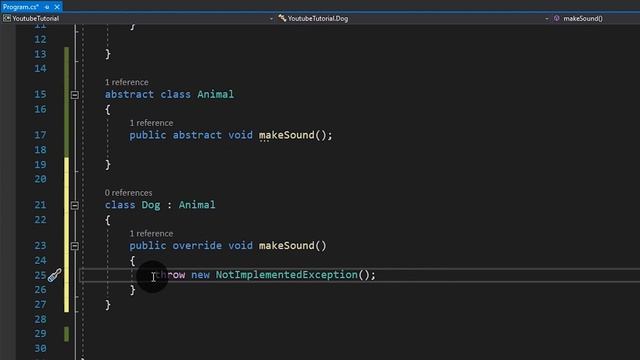Click 'Dog' in the class declaration
Screen dimensions: 640x360
point(151,205)
